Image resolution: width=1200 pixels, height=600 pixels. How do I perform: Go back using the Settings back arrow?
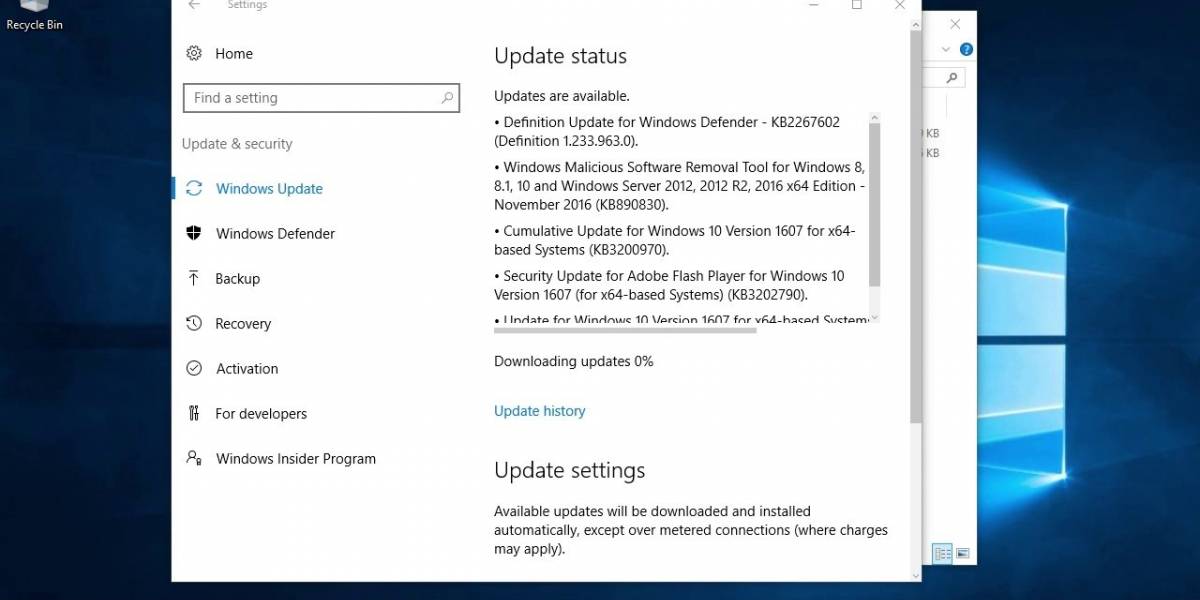coord(194,5)
